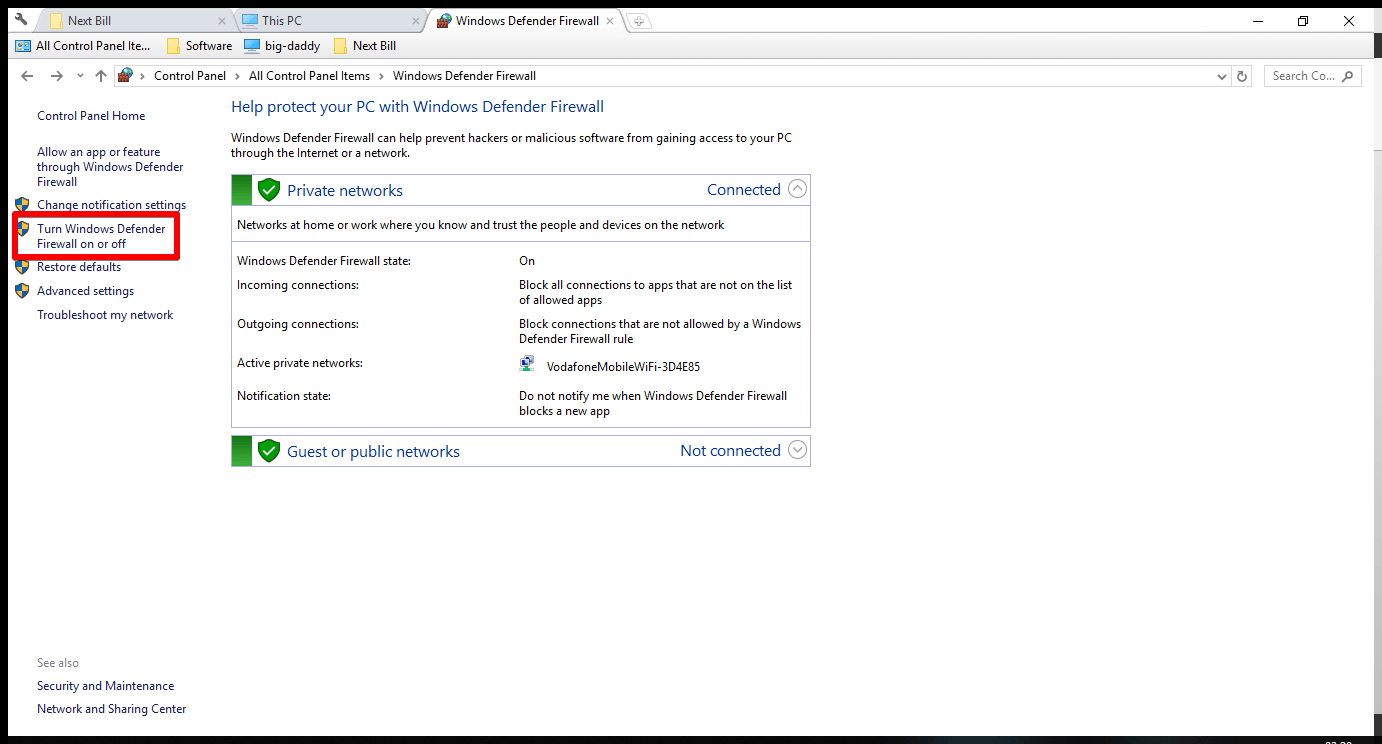Click the network icon beside VodafoneMobileWiFi-3D4E85
Viewport: 1382px width, 744px height.
(x=527, y=363)
